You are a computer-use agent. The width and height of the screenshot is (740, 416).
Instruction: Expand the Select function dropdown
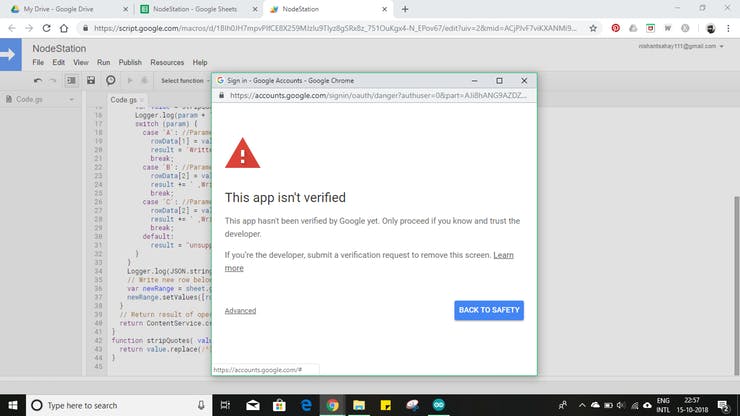coord(185,81)
